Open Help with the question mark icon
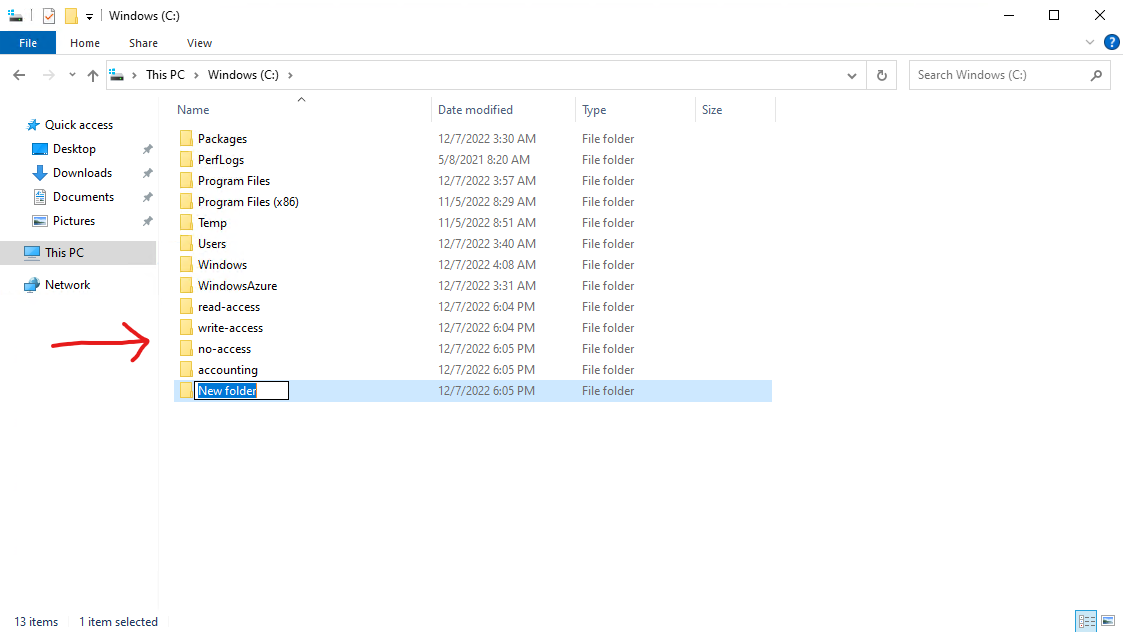Image resolution: width=1123 pixels, height=632 pixels. tap(1112, 43)
